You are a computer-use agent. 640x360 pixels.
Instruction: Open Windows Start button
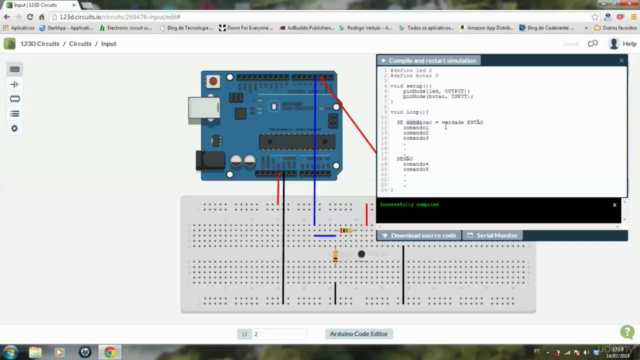(10, 352)
